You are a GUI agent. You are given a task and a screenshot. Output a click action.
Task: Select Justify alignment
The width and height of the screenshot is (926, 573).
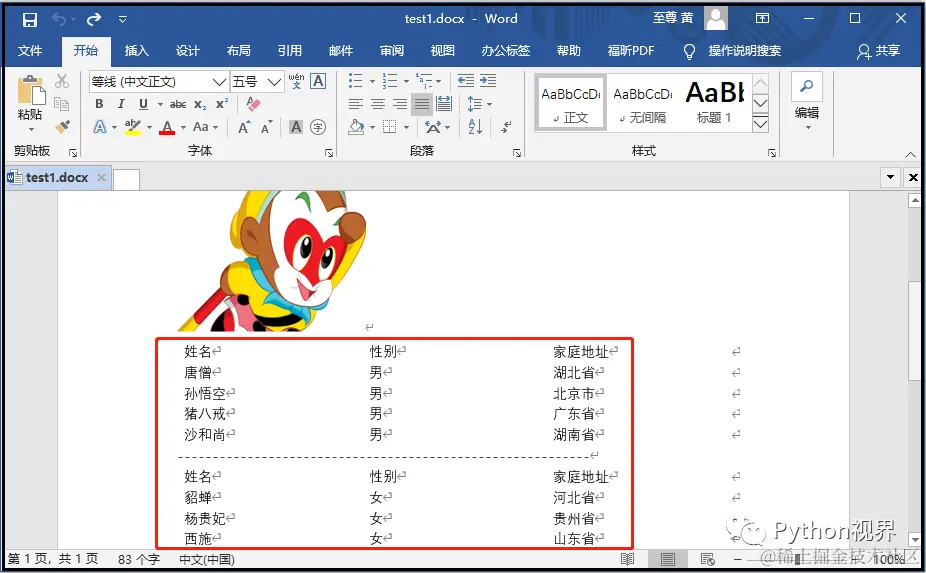point(422,105)
